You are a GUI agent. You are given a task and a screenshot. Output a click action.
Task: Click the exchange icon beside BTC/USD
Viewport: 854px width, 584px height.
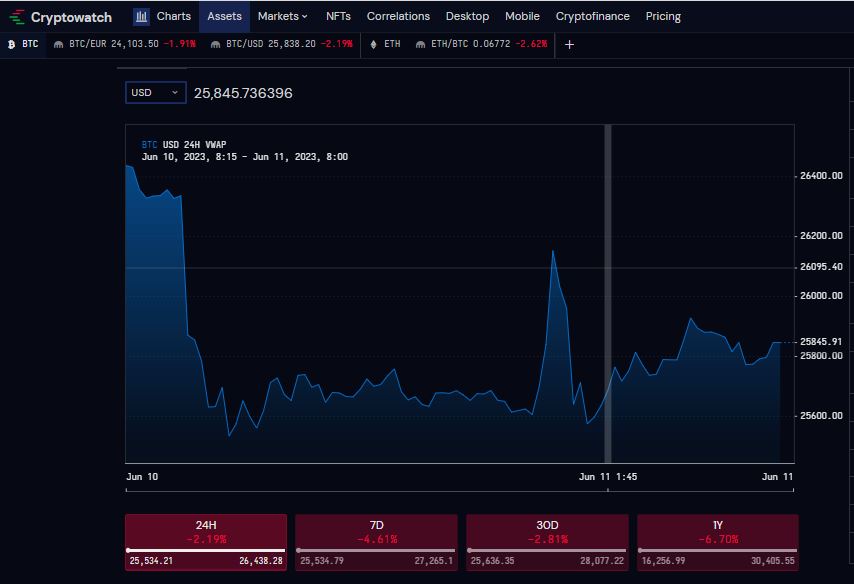point(215,45)
